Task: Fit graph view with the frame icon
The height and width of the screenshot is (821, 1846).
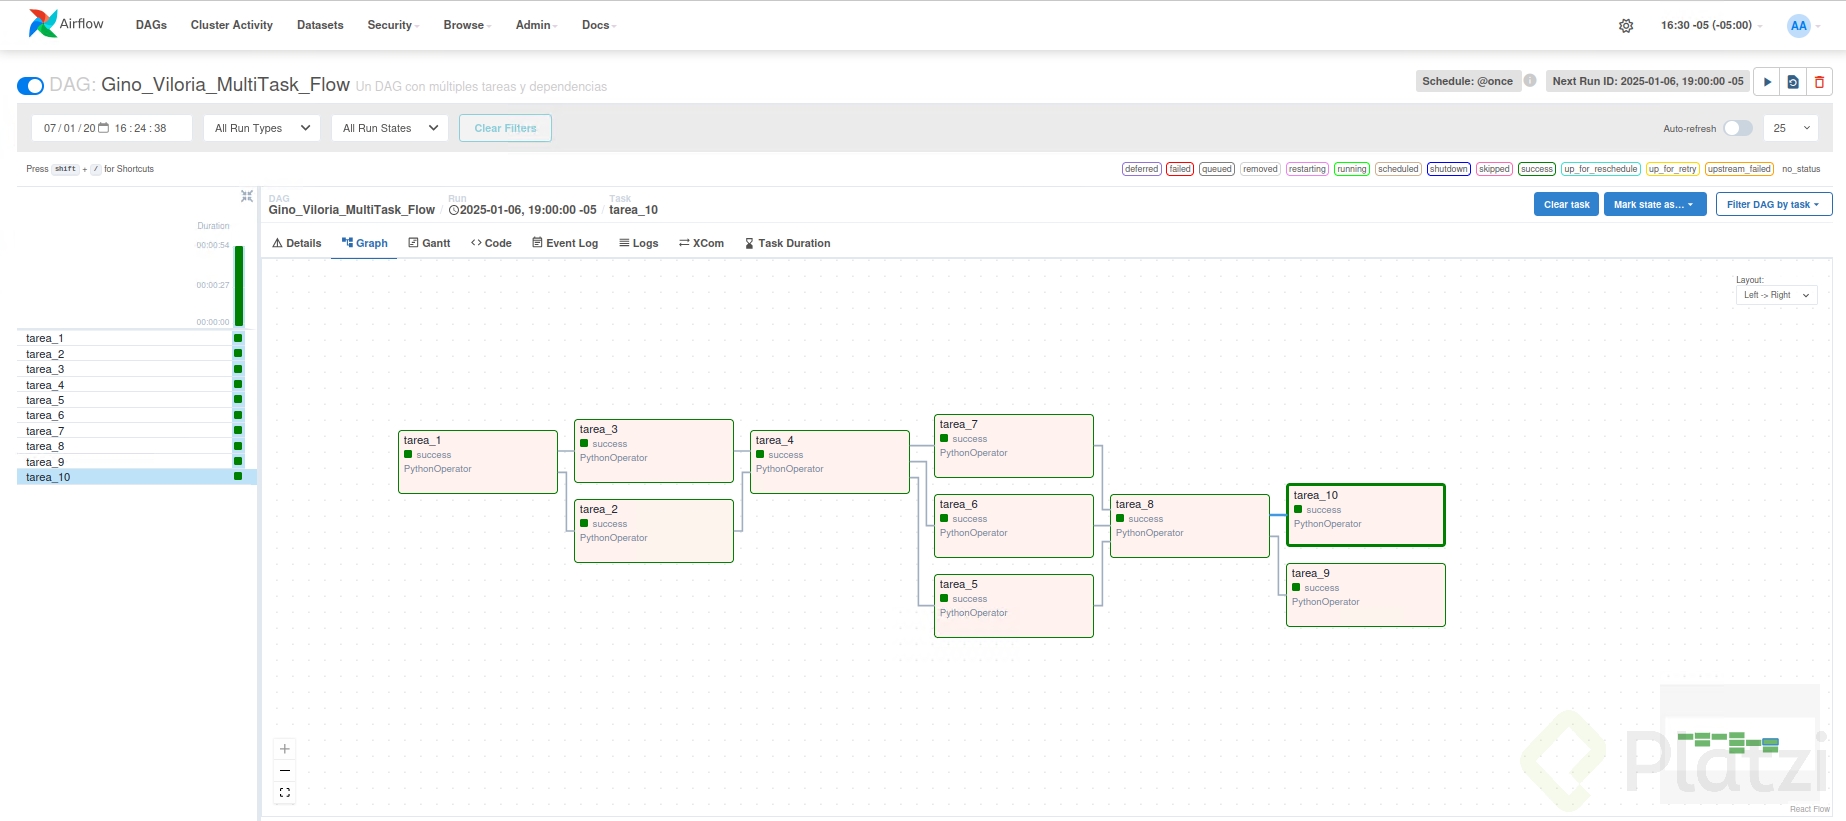Action: [x=285, y=793]
